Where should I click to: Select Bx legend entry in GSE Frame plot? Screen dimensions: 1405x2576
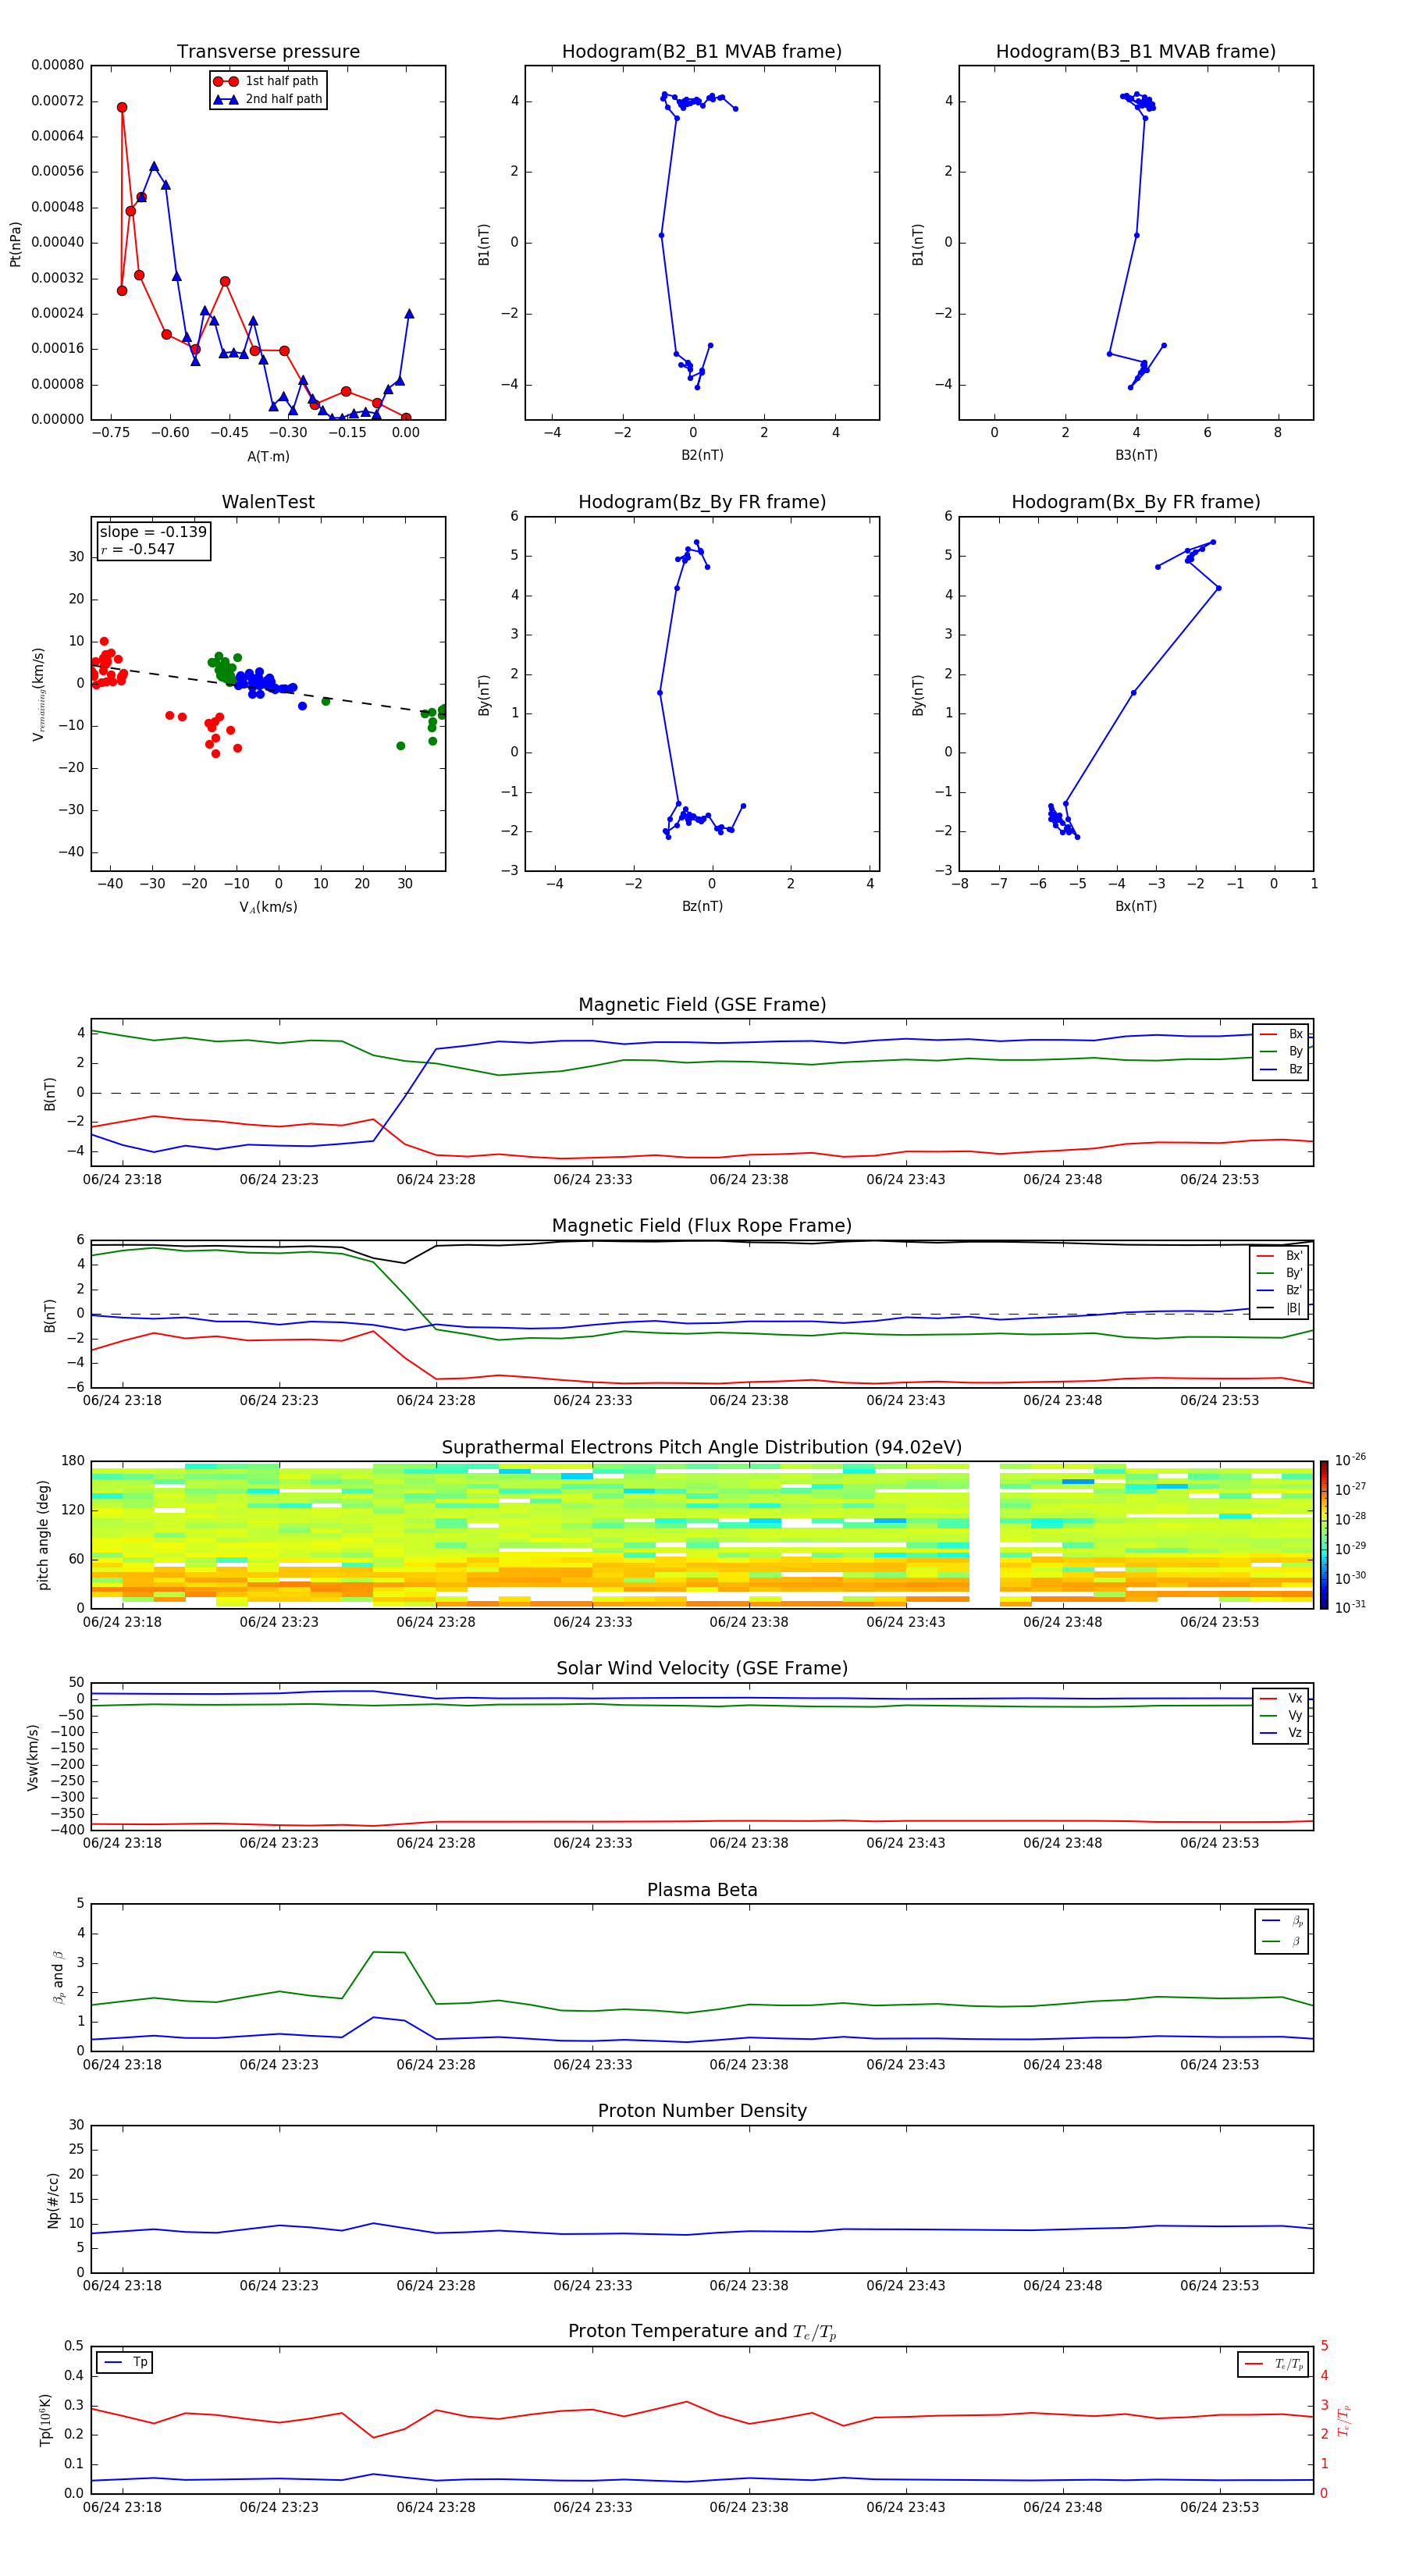tap(1281, 1034)
